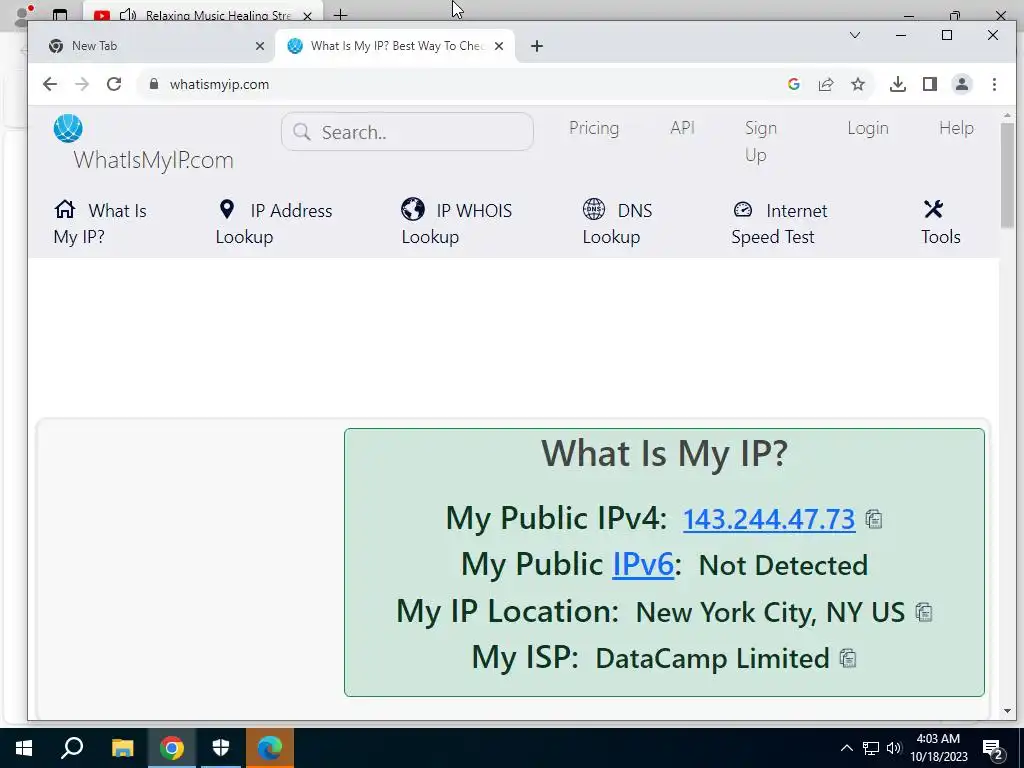This screenshot has width=1024, height=768.
Task: Click the page vertical scrollbar thumb
Action: 1007,175
